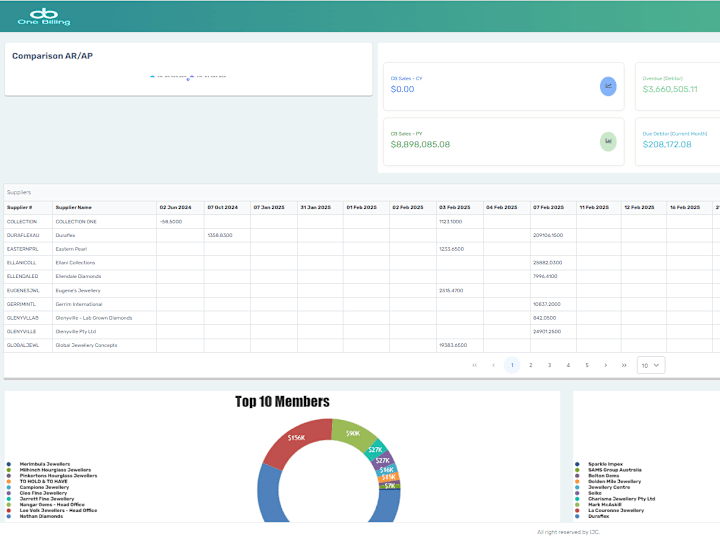Image resolution: width=720 pixels, height=540 pixels.
Task: Click the Suppliers panel label
Action: click(x=19, y=192)
